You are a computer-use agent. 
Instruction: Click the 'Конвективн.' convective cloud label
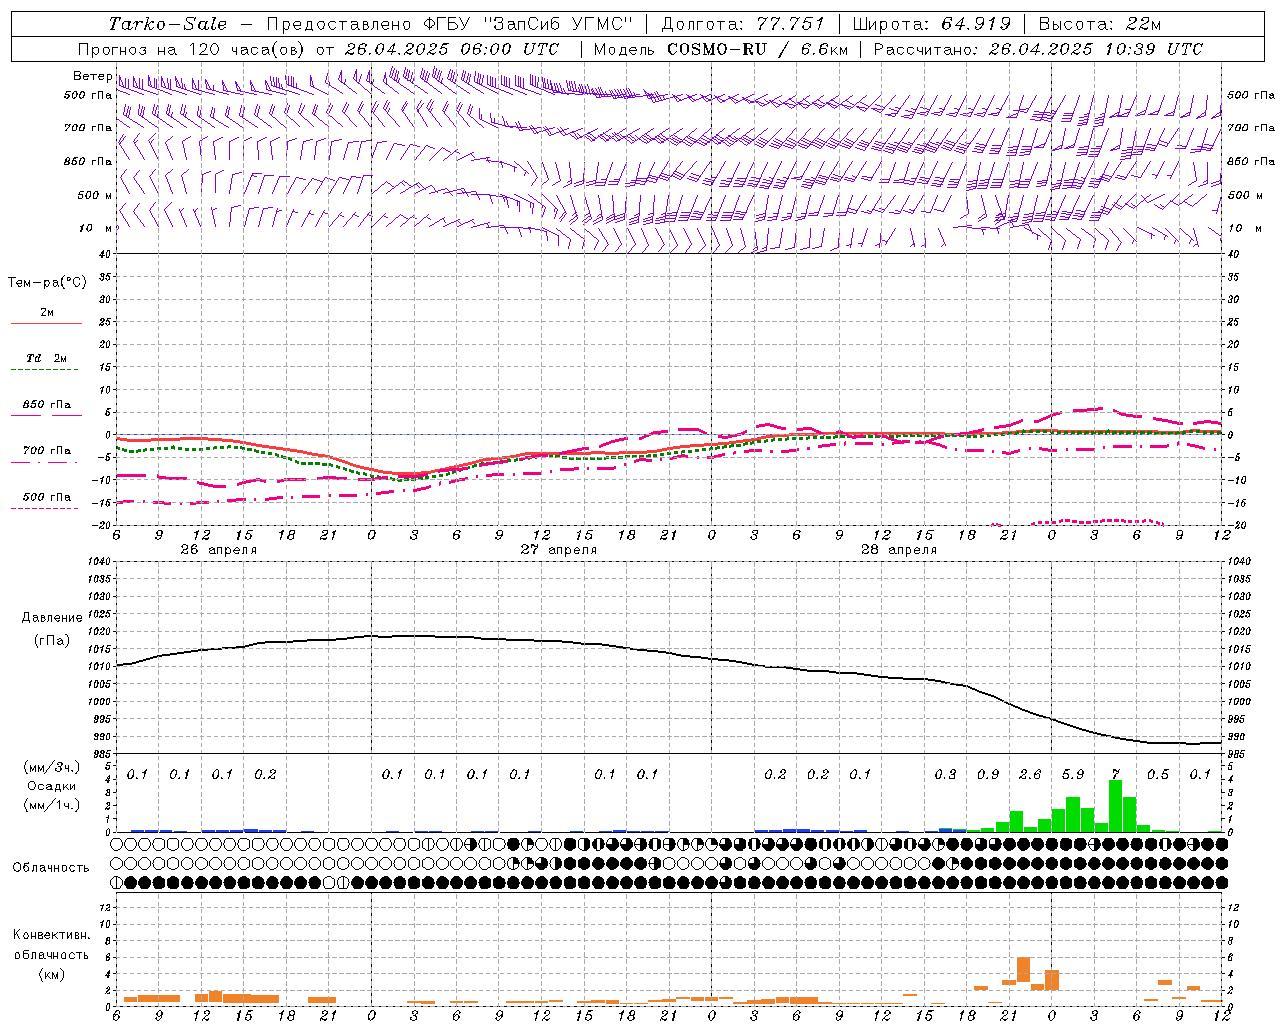tap(51, 935)
